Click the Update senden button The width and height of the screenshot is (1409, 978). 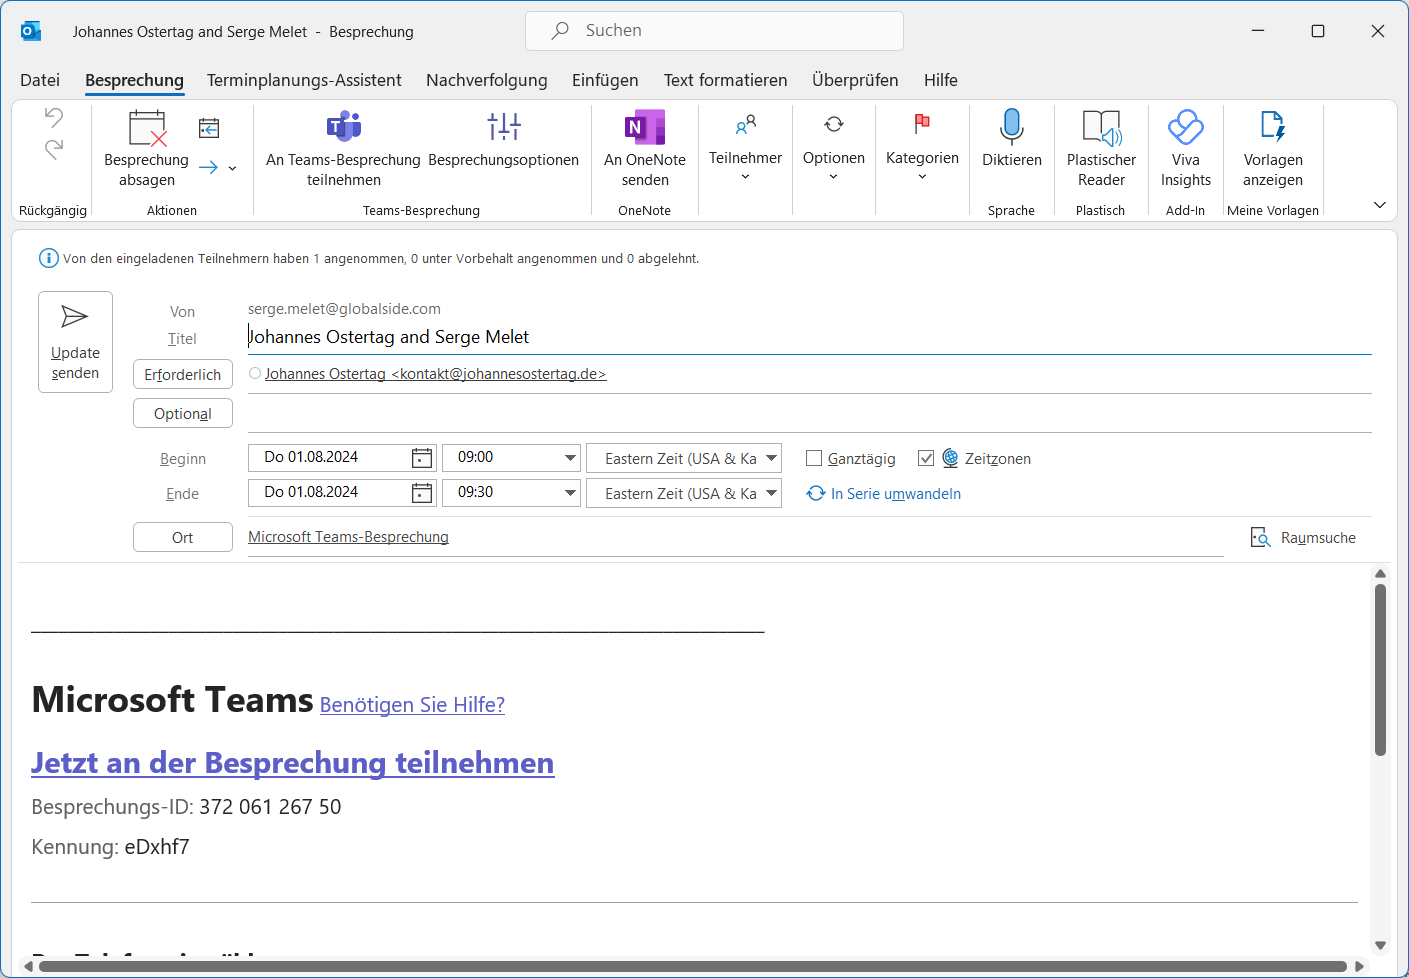(x=75, y=342)
